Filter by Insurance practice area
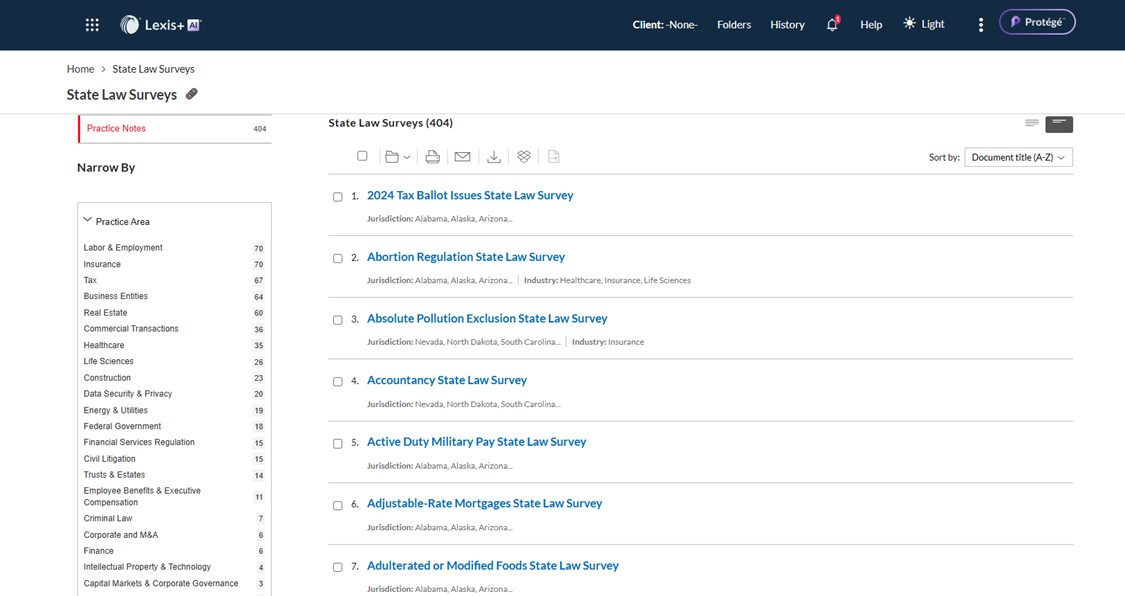This screenshot has width=1125, height=596. (x=102, y=264)
